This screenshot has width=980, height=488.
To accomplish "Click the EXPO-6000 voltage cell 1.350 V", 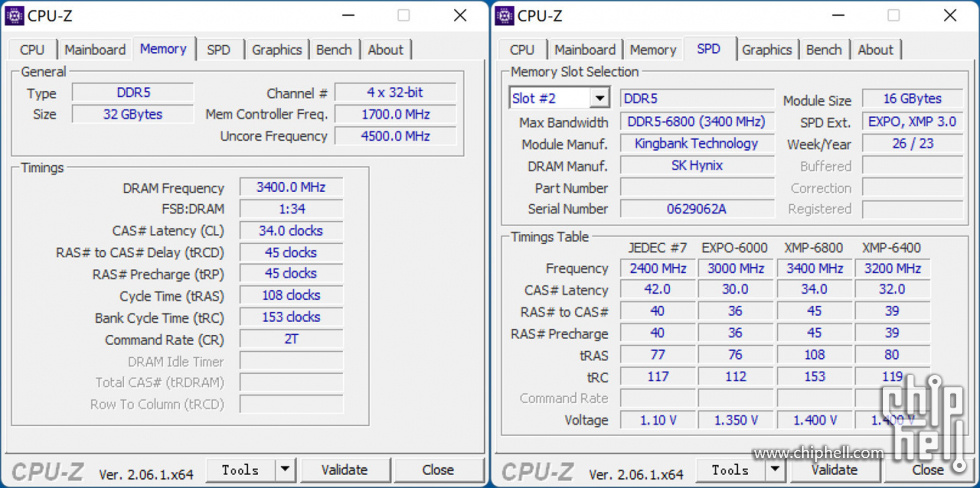I will coord(736,420).
